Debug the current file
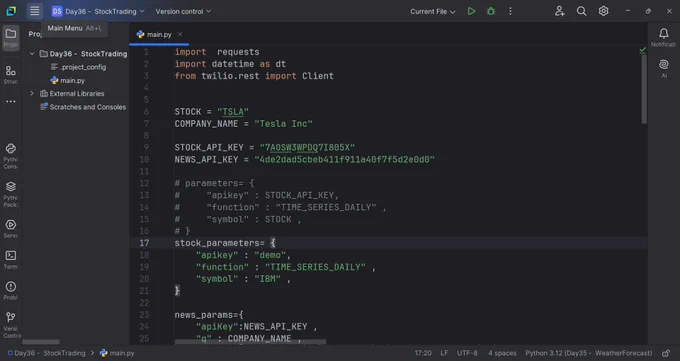The height and width of the screenshot is (361, 680). tap(491, 11)
